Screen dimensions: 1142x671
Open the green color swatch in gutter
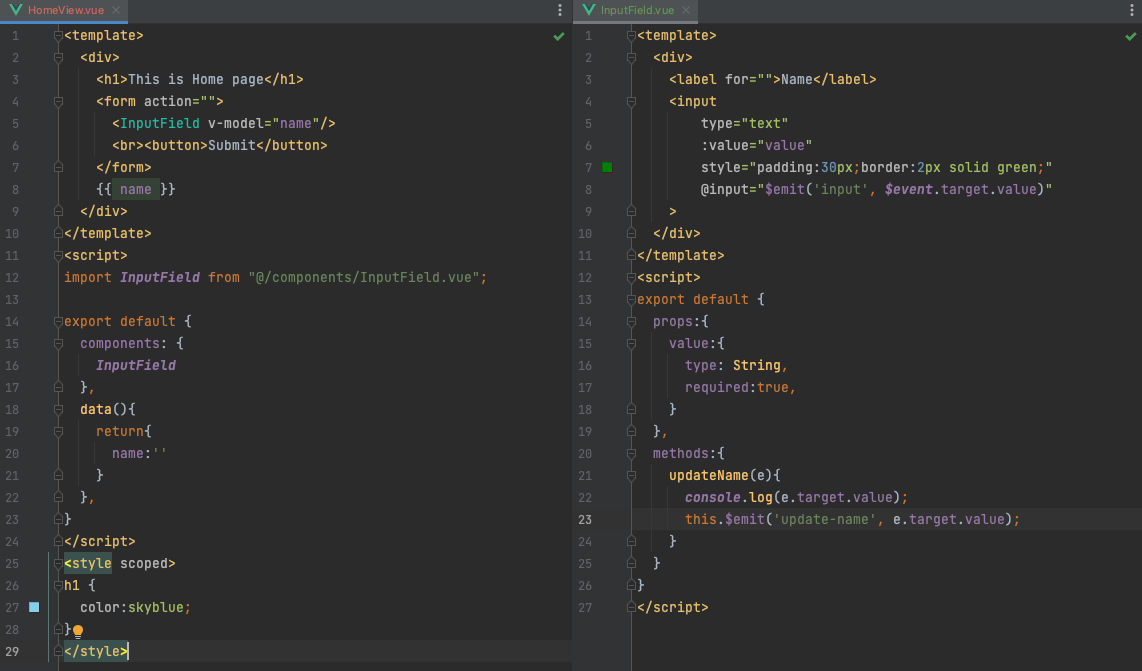point(607,168)
